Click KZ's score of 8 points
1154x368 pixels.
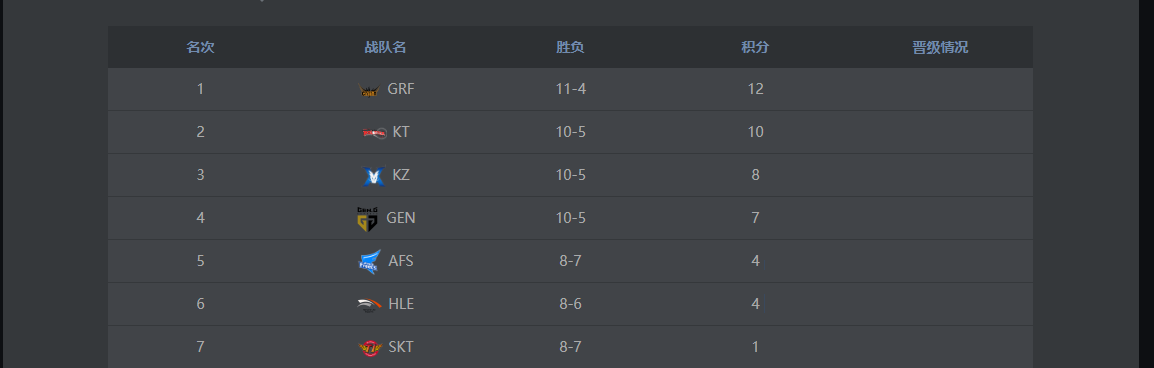[755, 174]
